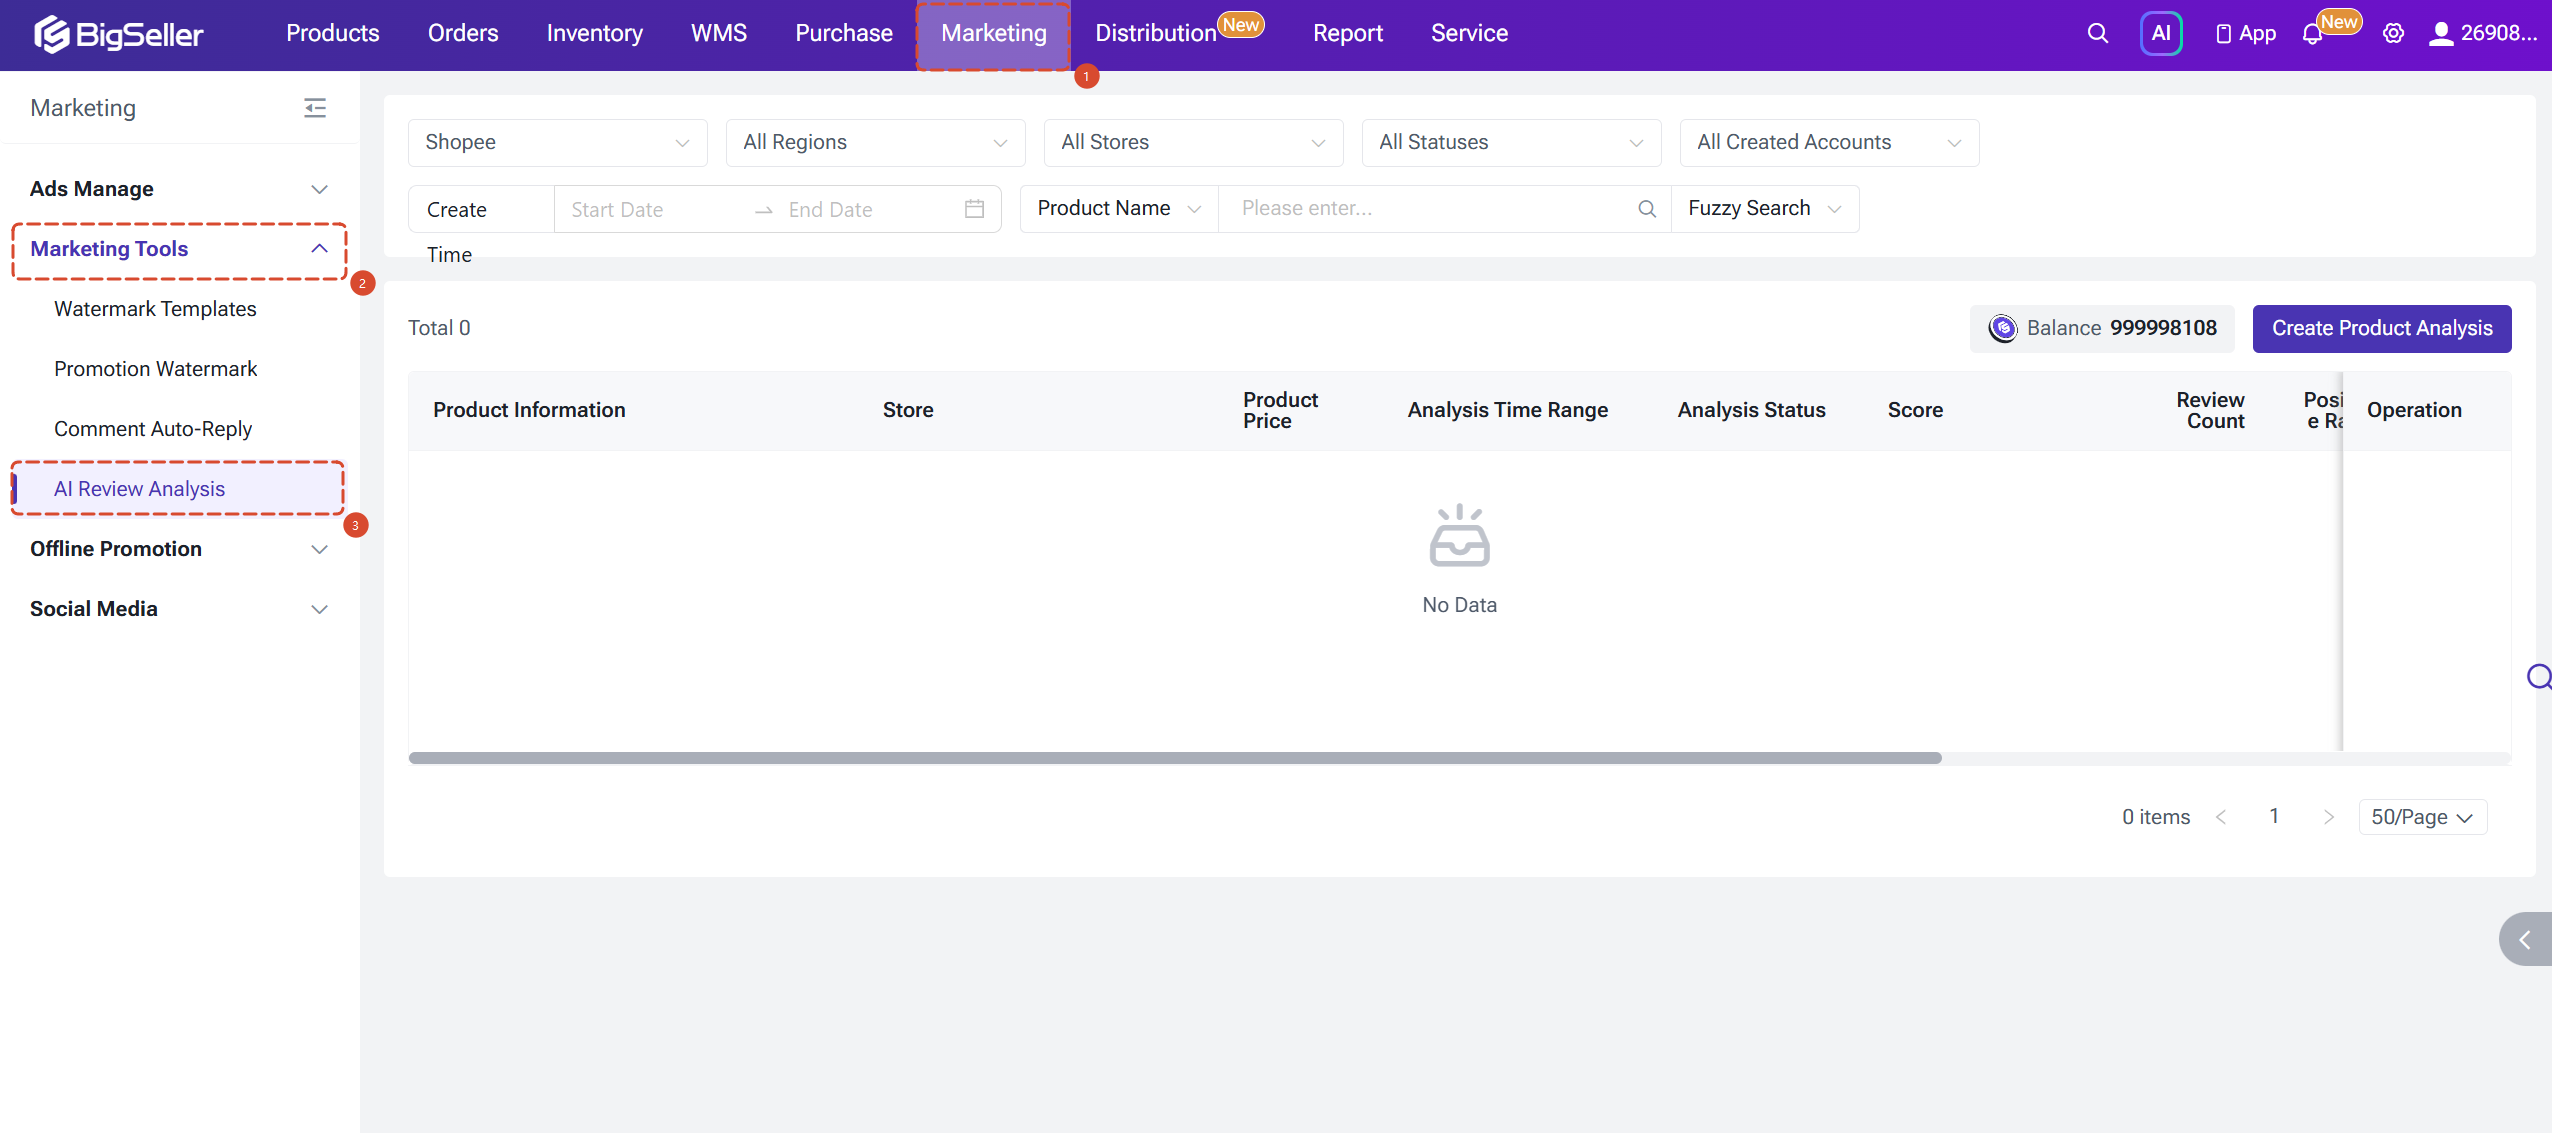
Task: Open the notifications bell
Action: click(2312, 34)
